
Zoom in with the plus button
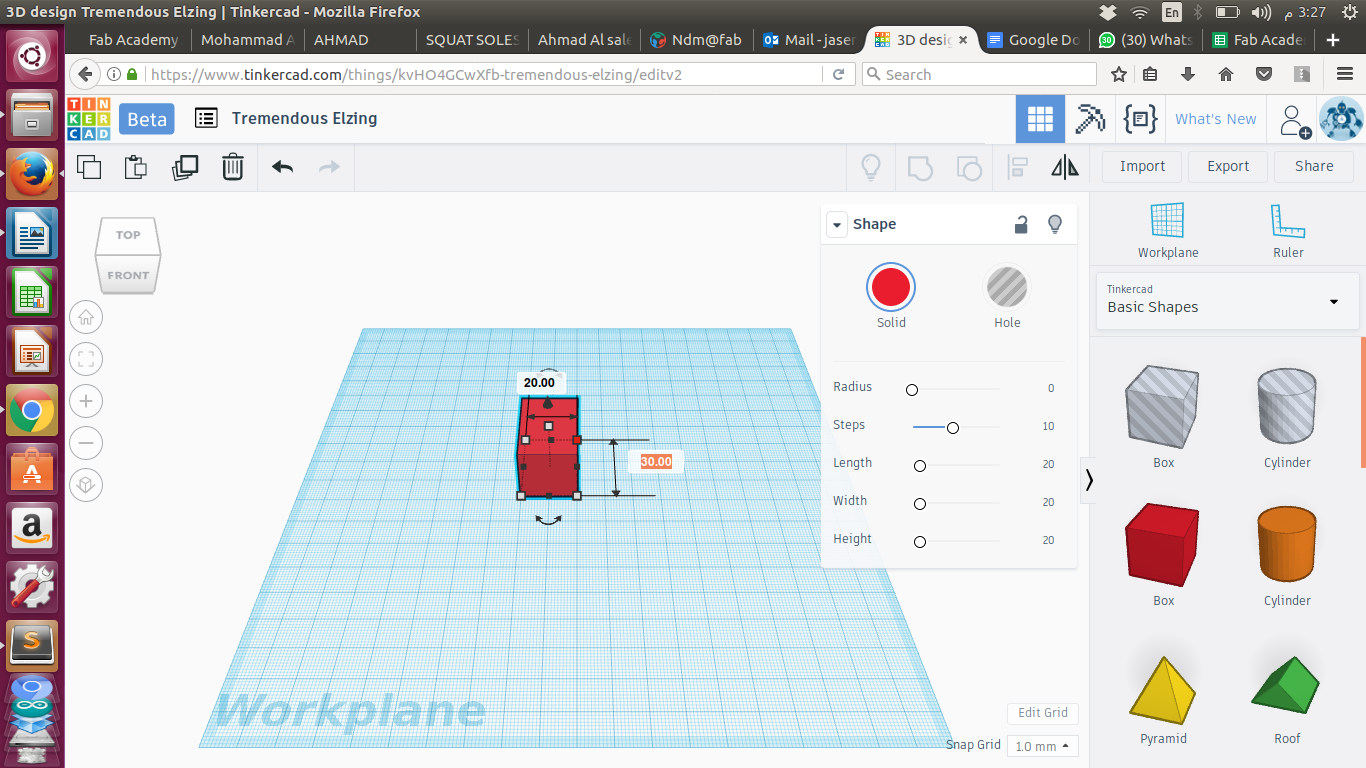pos(87,402)
